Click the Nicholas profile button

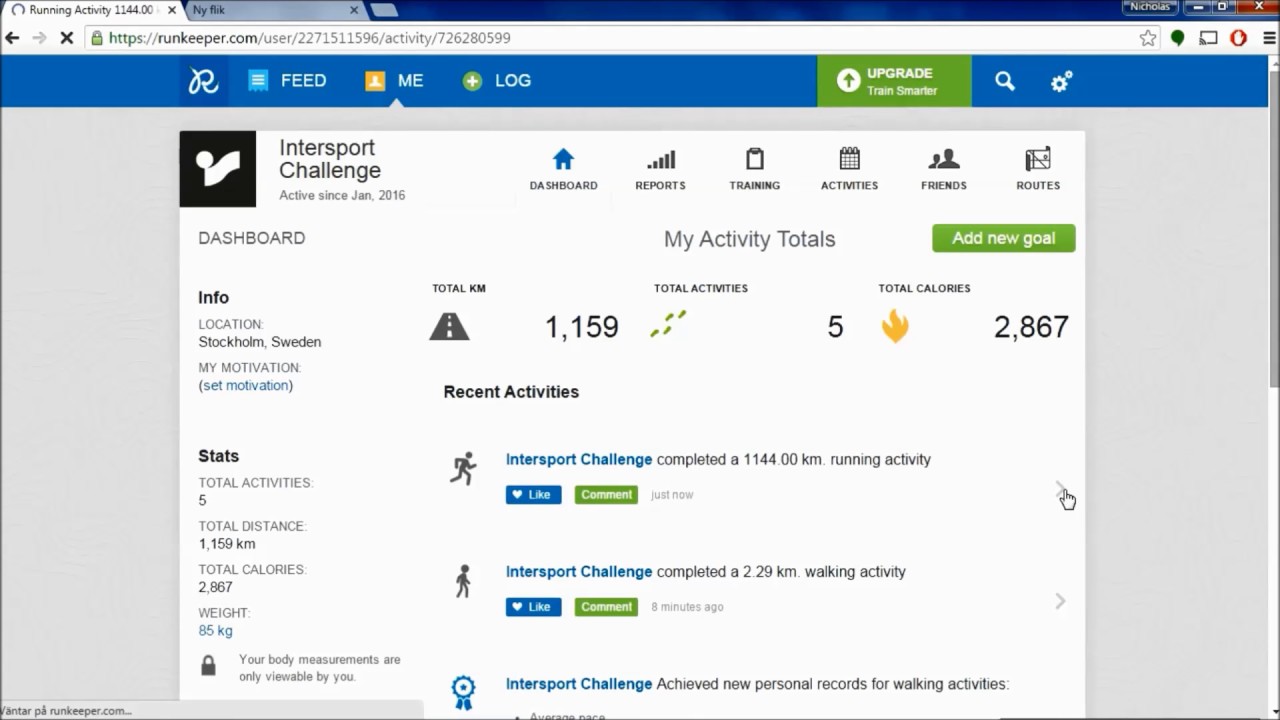click(x=1149, y=7)
